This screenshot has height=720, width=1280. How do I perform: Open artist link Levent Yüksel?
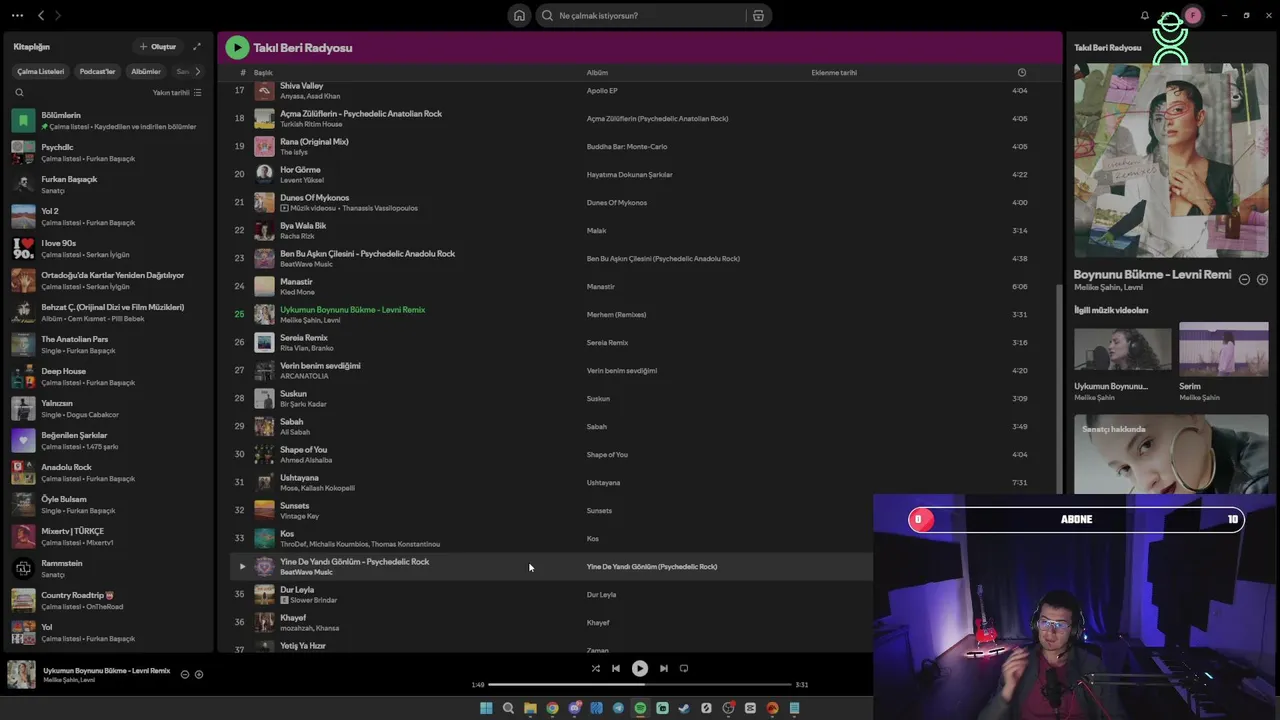point(302,180)
